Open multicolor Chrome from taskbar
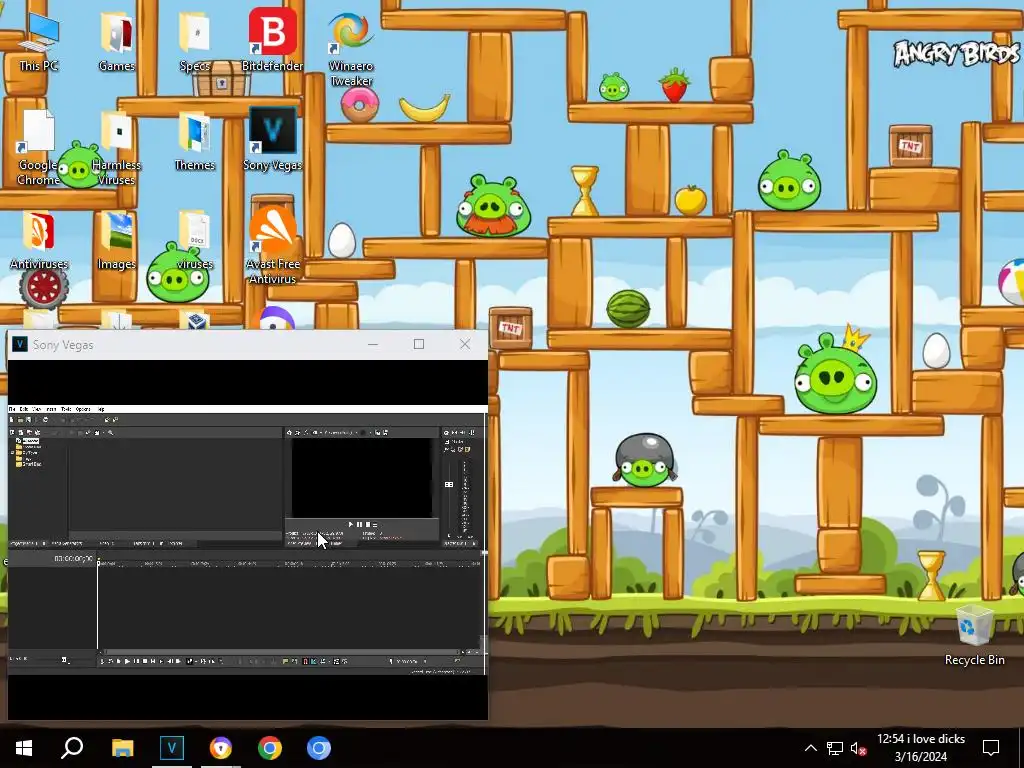This screenshot has width=1024, height=768. pyautogui.click(x=270, y=748)
